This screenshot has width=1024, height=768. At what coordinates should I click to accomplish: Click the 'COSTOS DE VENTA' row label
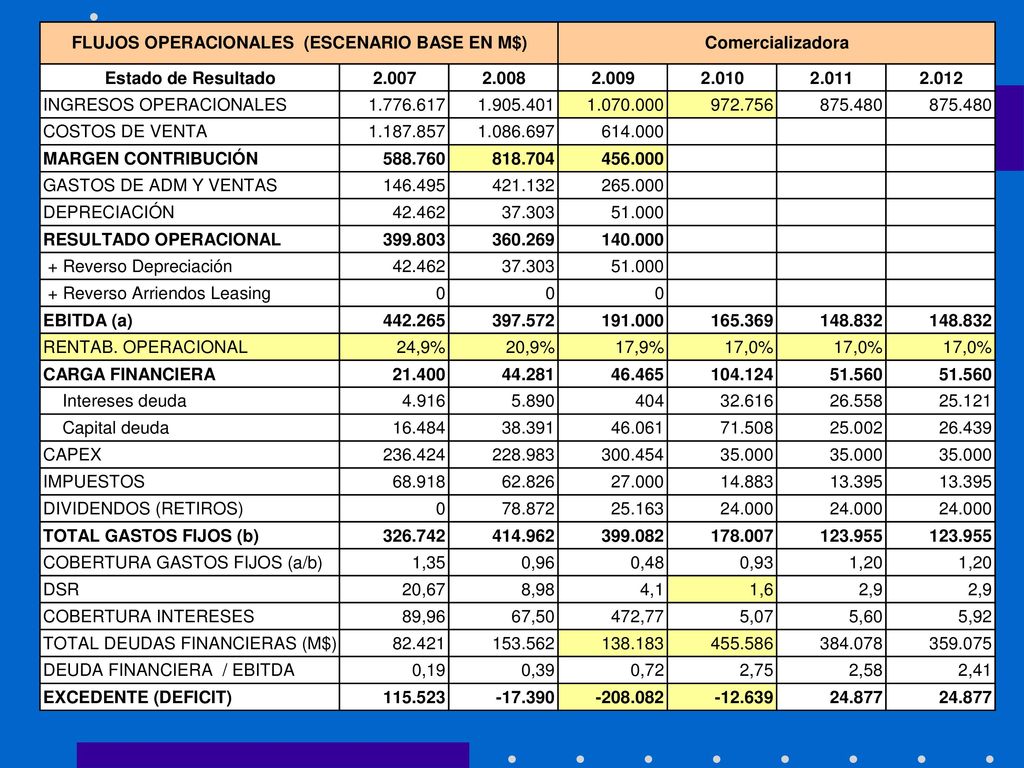125,132
